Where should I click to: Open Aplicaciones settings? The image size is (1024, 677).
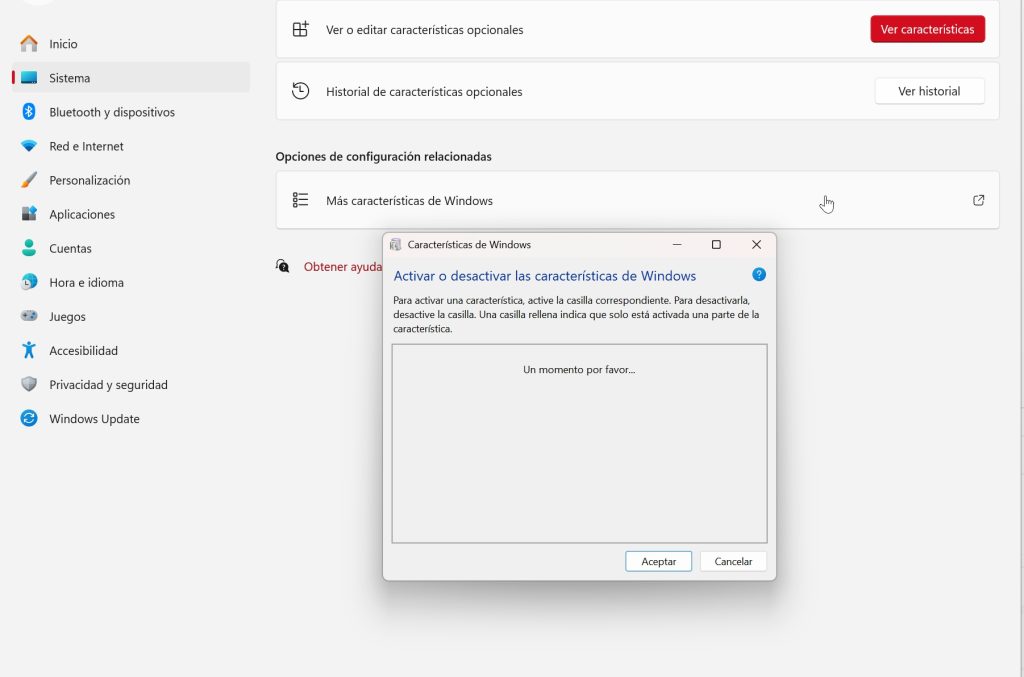(x=131, y=214)
